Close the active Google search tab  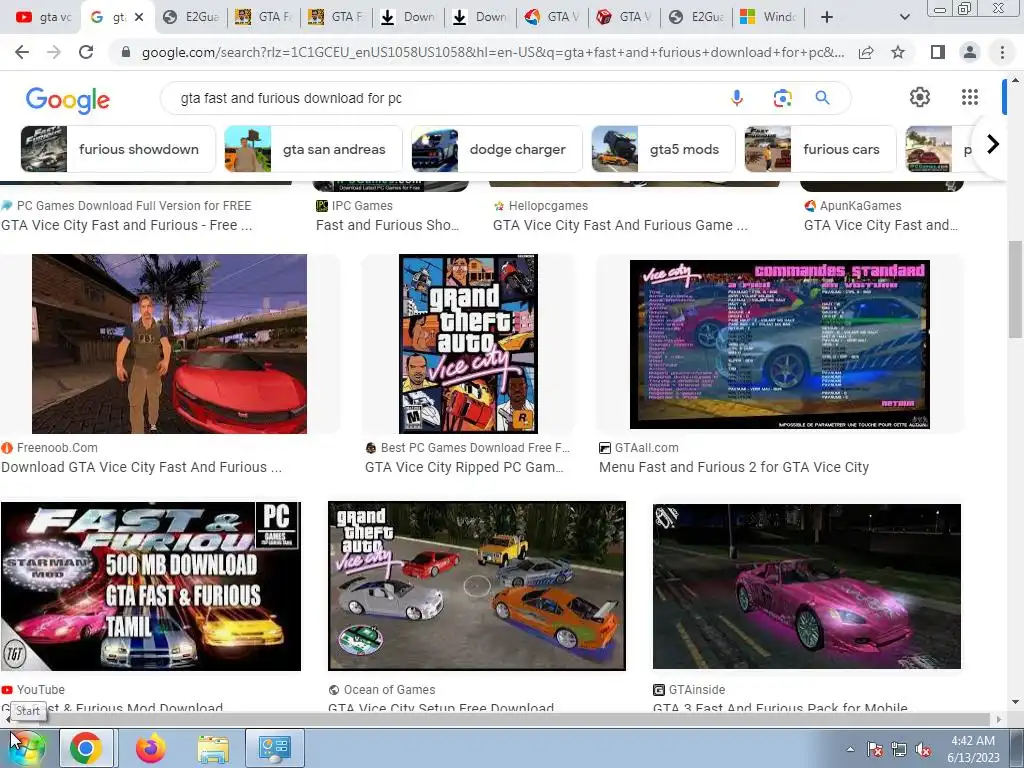(138, 17)
